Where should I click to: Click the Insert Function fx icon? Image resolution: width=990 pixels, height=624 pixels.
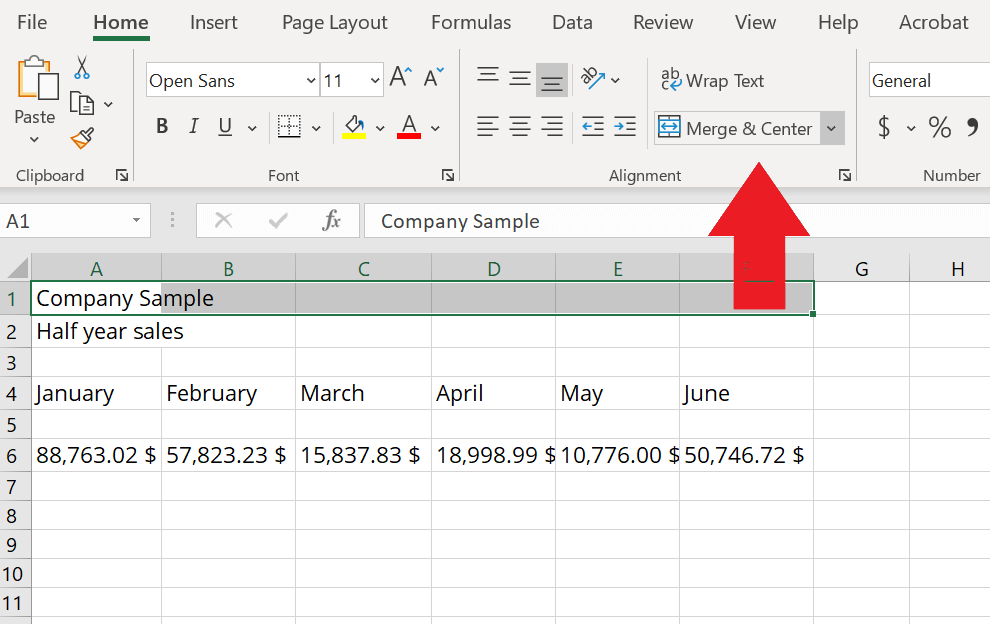(332, 221)
